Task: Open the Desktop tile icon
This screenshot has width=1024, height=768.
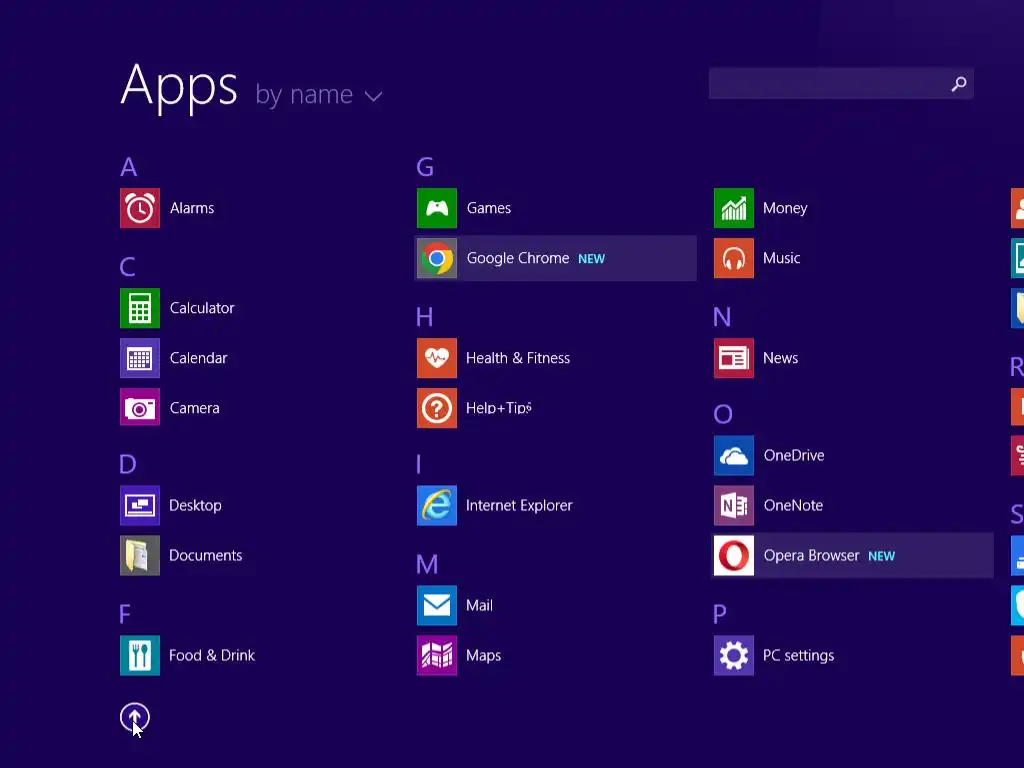Action: (x=140, y=505)
